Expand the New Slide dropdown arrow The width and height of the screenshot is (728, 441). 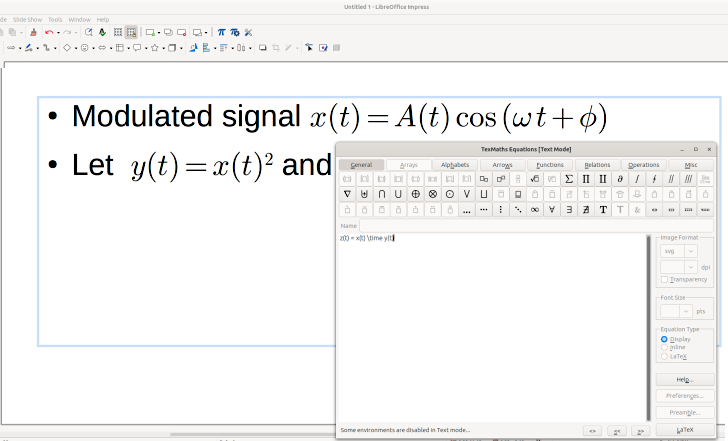click(x=159, y=33)
